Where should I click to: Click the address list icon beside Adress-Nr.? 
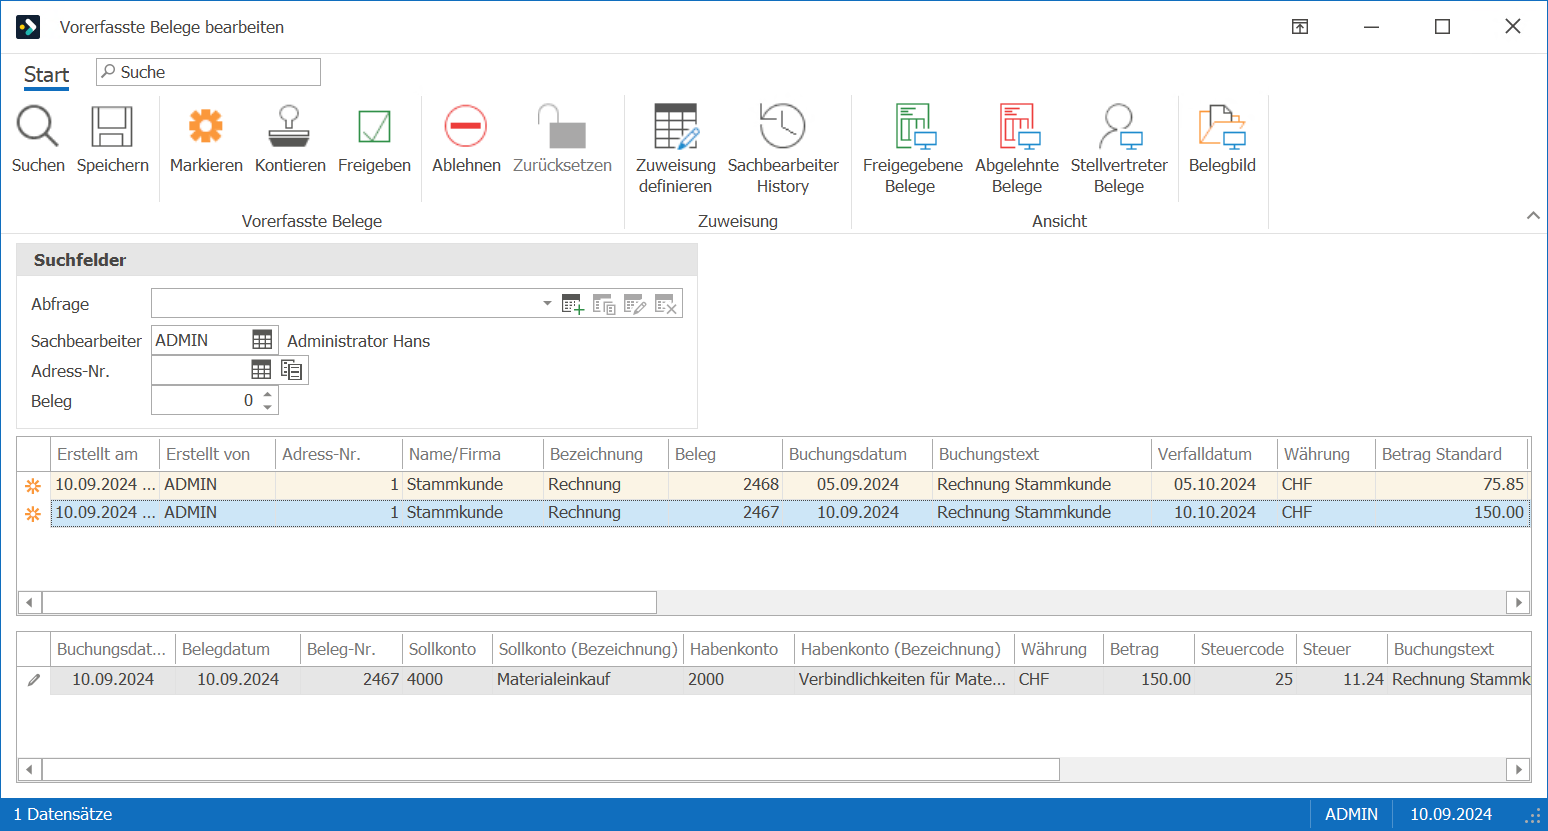point(292,370)
